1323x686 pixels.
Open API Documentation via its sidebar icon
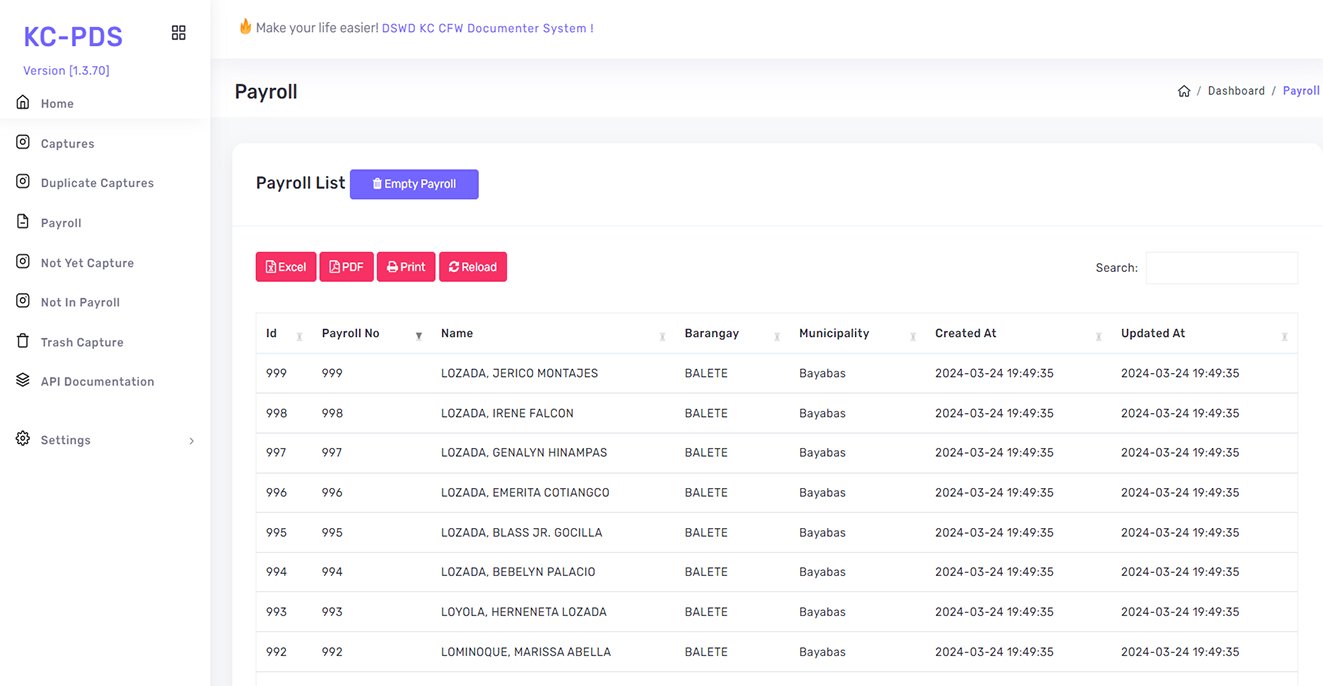point(21,381)
